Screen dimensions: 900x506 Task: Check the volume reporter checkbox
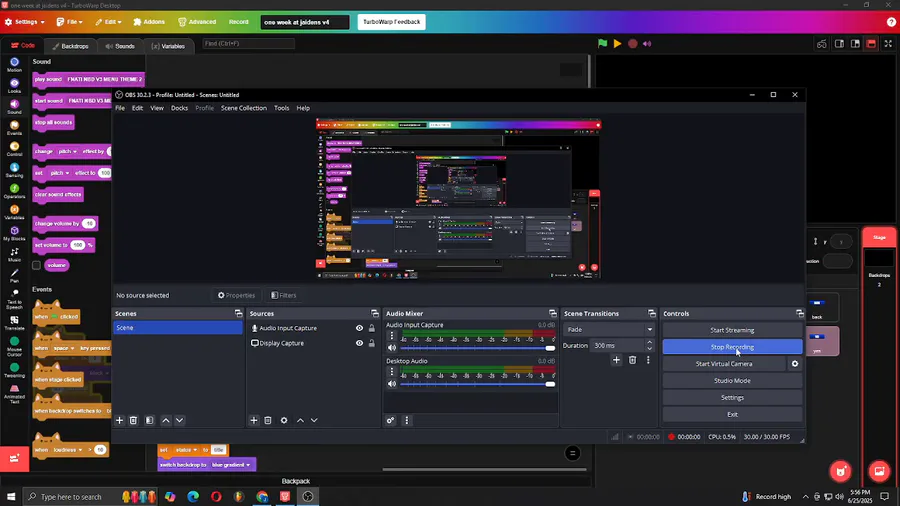point(36,265)
